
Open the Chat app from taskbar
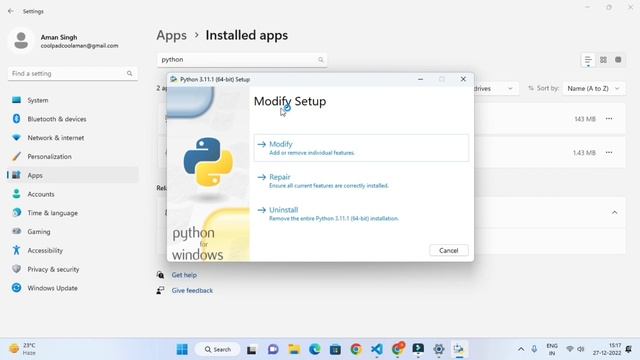click(x=273, y=349)
